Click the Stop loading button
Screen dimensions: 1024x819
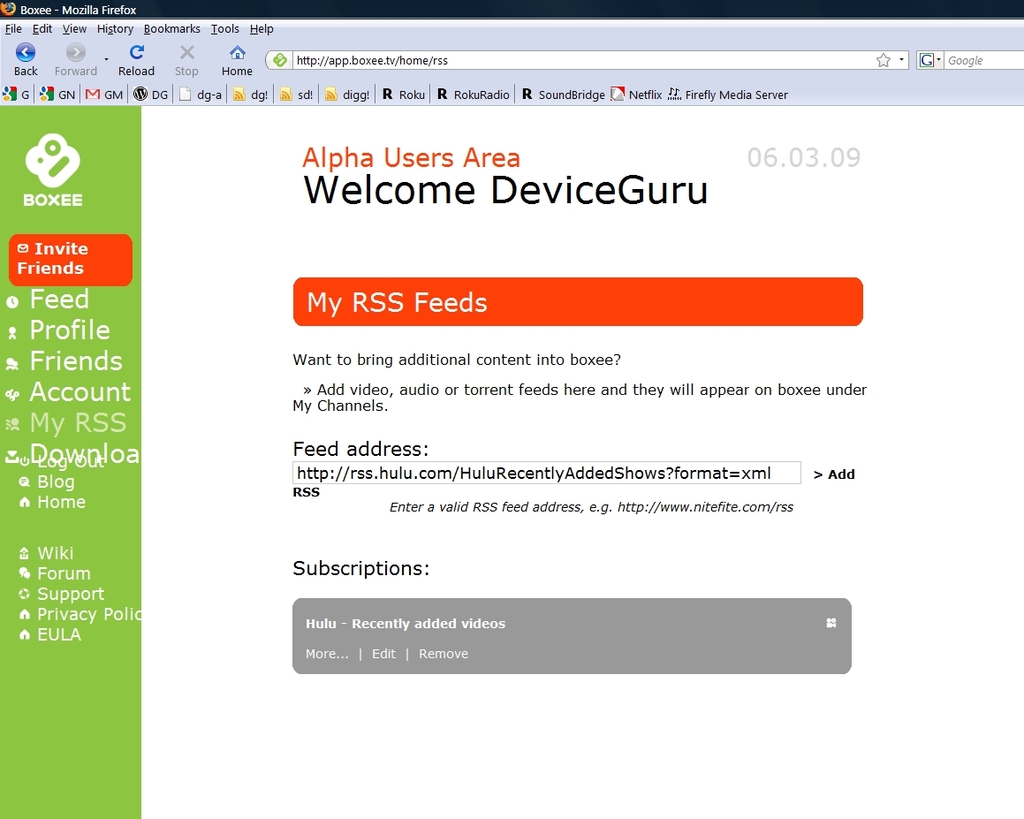pyautogui.click(x=187, y=60)
